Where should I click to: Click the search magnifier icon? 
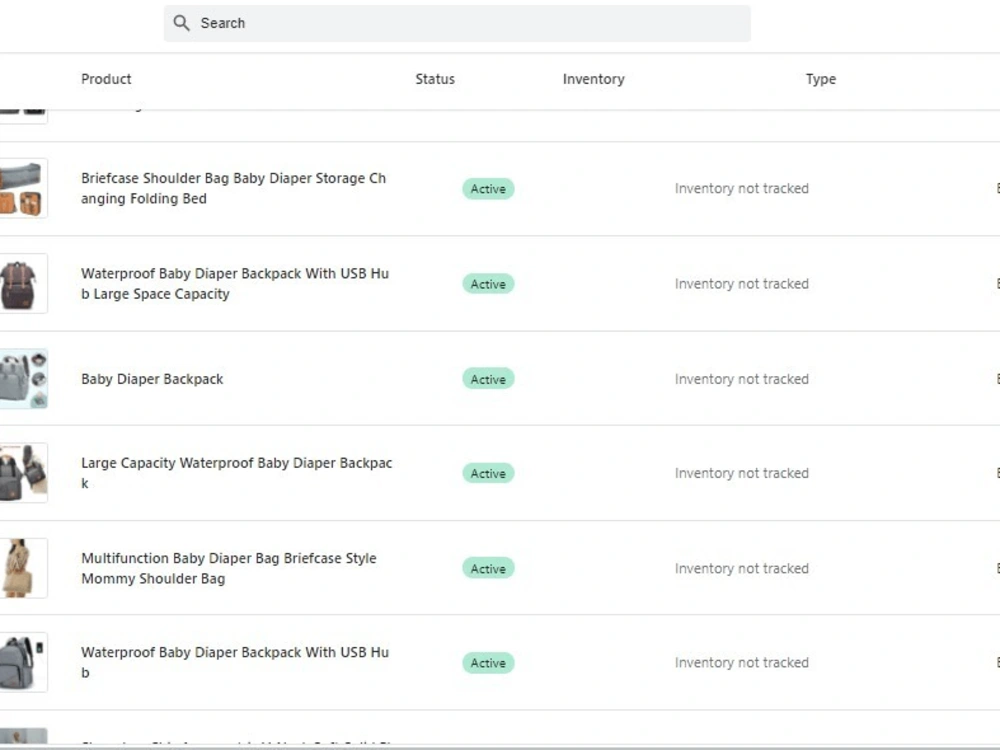pos(181,23)
